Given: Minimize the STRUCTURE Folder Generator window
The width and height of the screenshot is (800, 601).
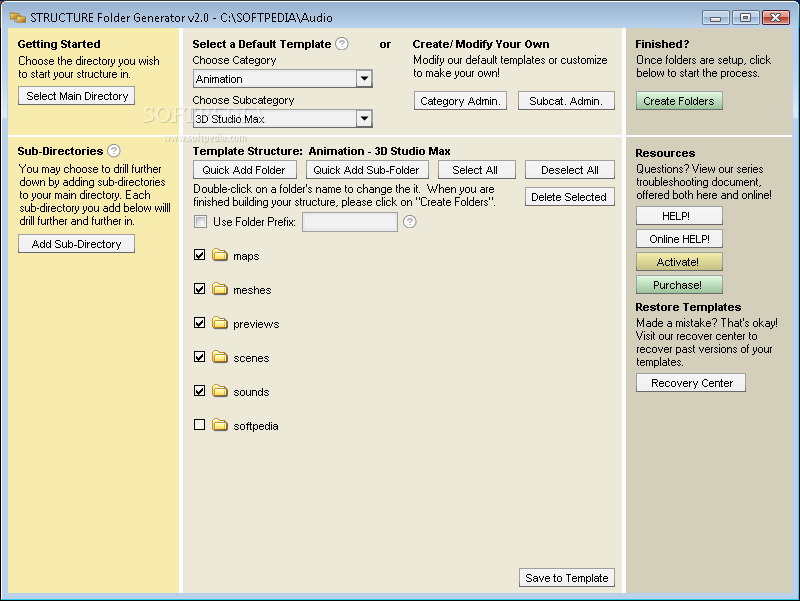Looking at the screenshot, I should pos(715,18).
